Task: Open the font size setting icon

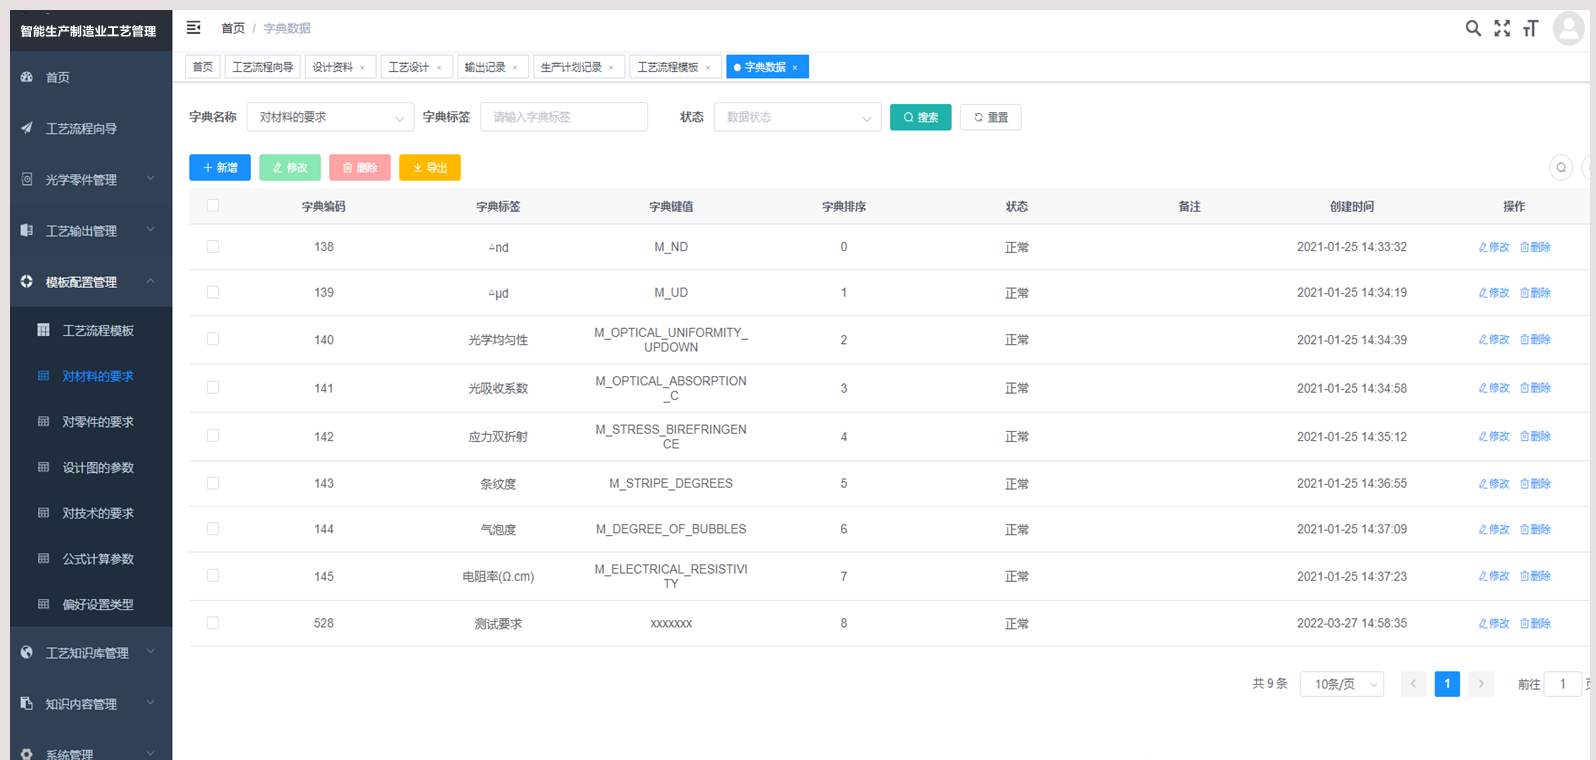Action: [1530, 28]
